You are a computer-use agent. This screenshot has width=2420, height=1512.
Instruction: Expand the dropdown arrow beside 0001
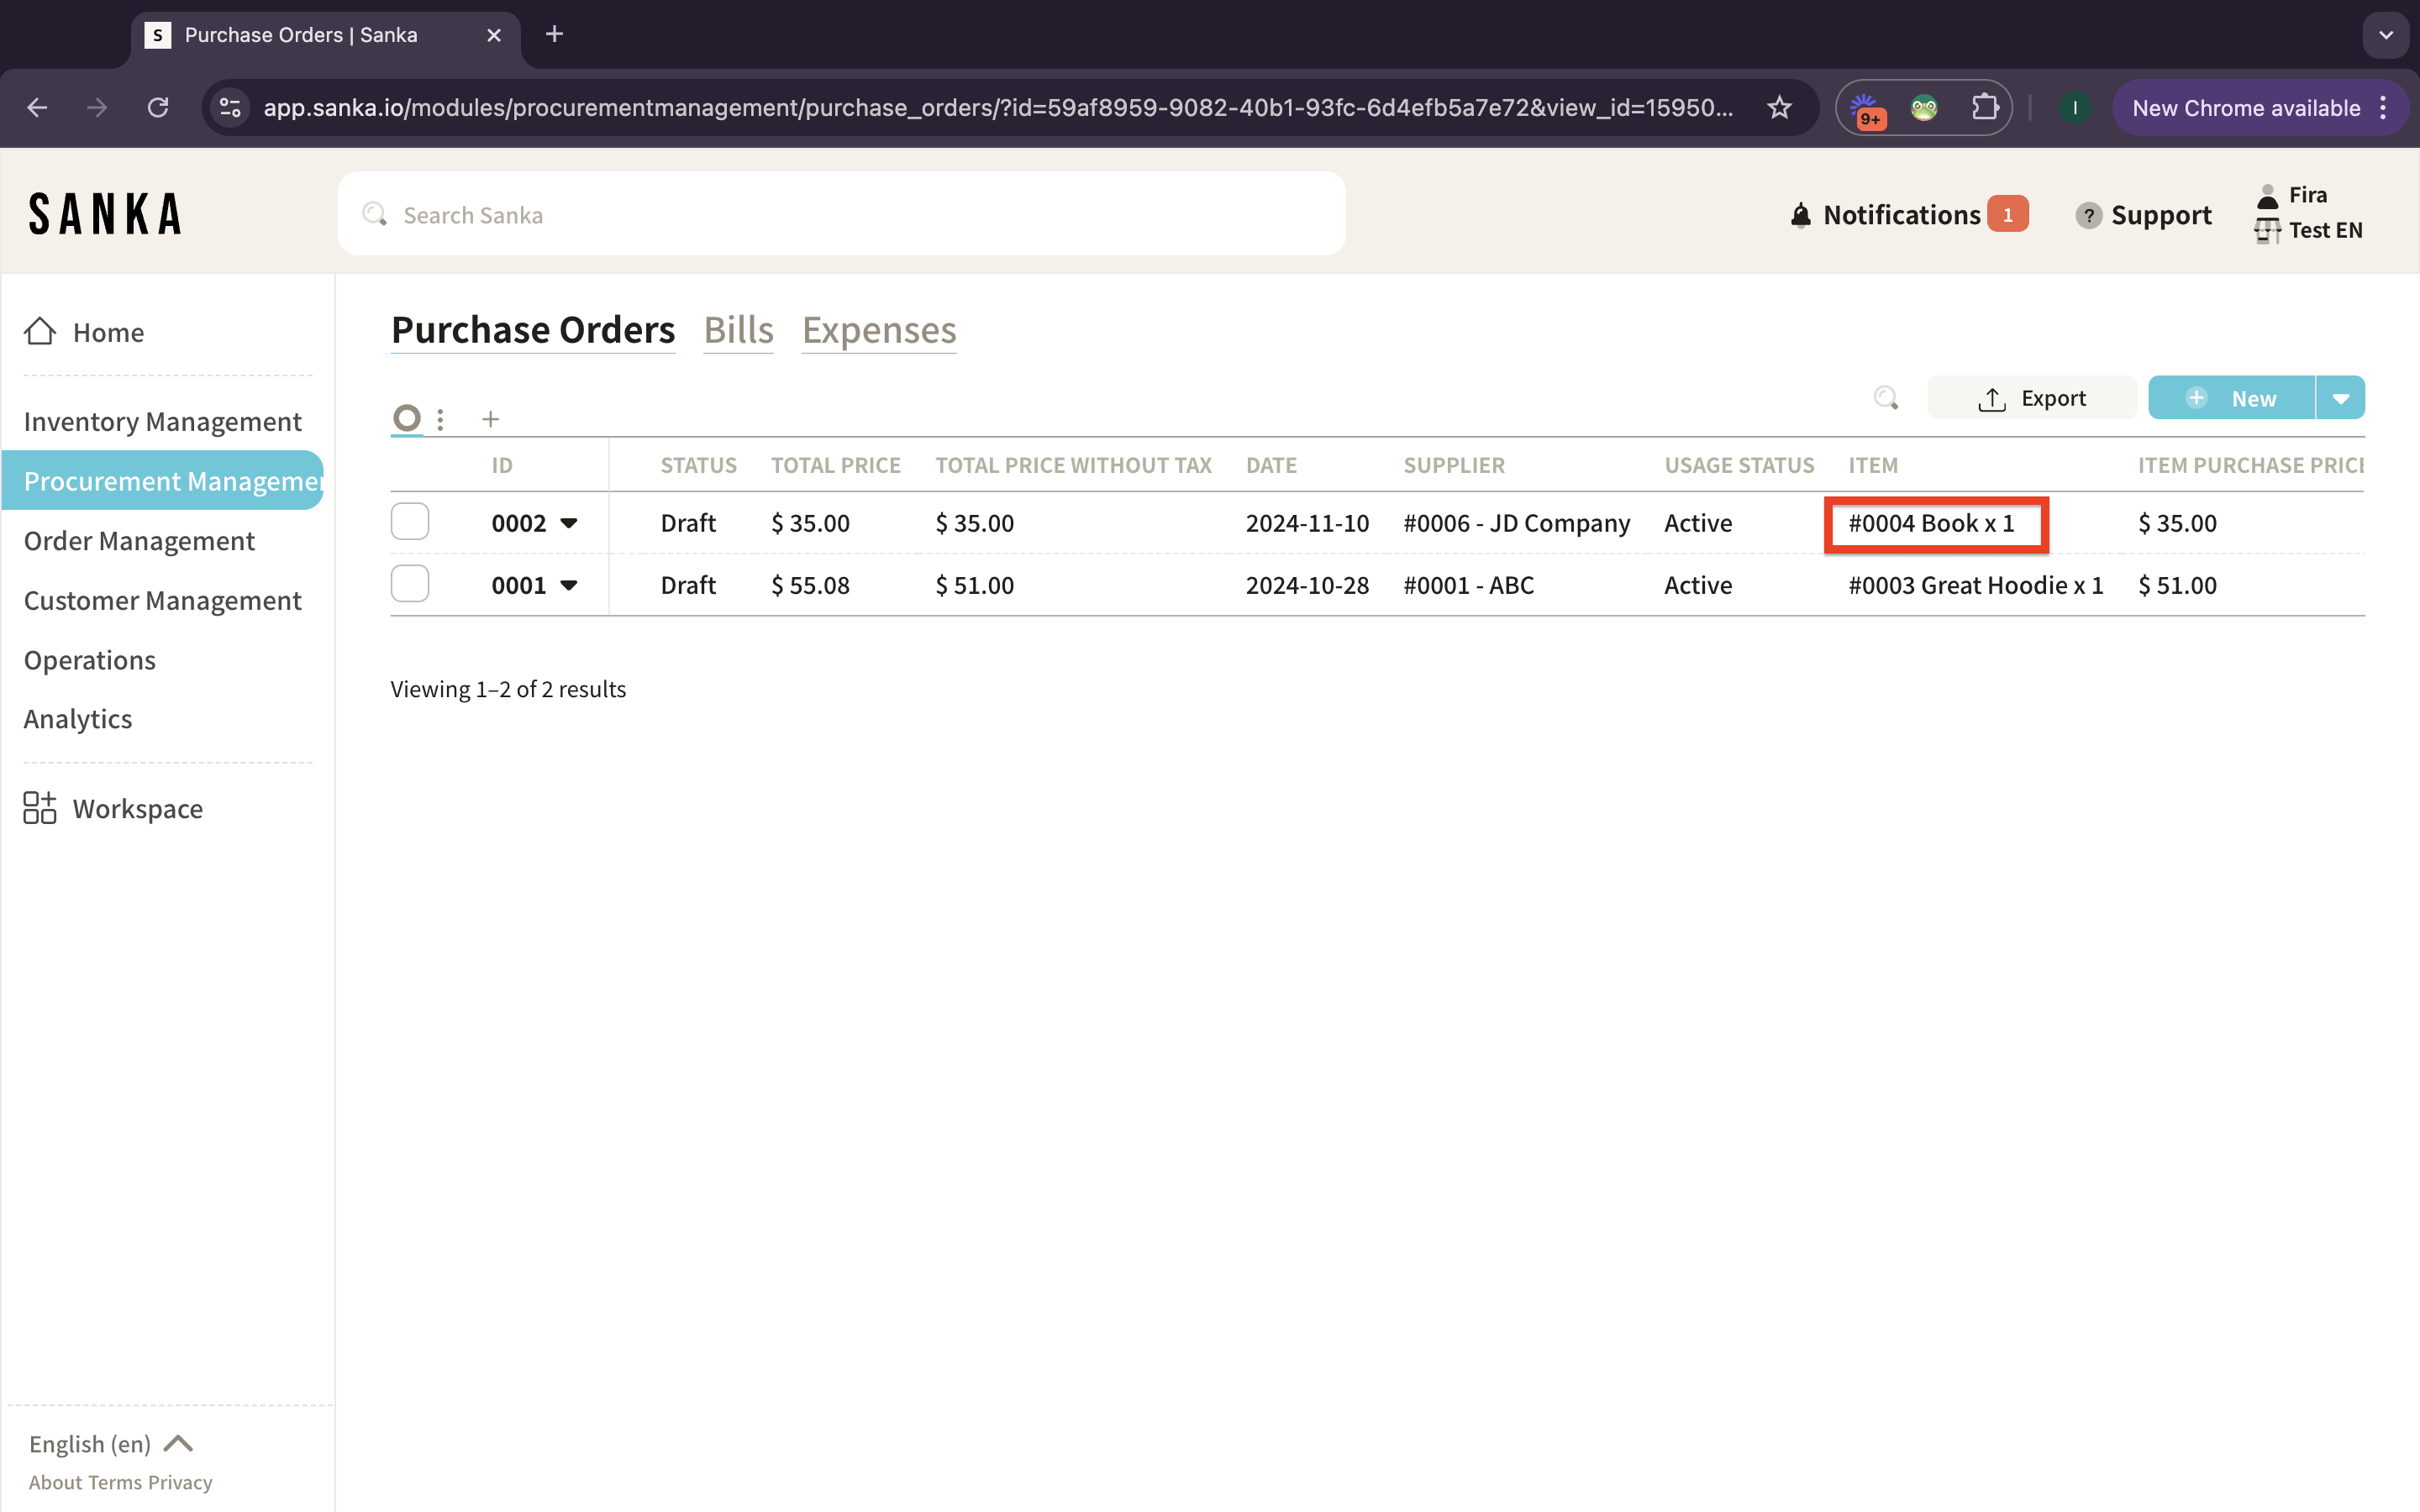[x=569, y=585]
